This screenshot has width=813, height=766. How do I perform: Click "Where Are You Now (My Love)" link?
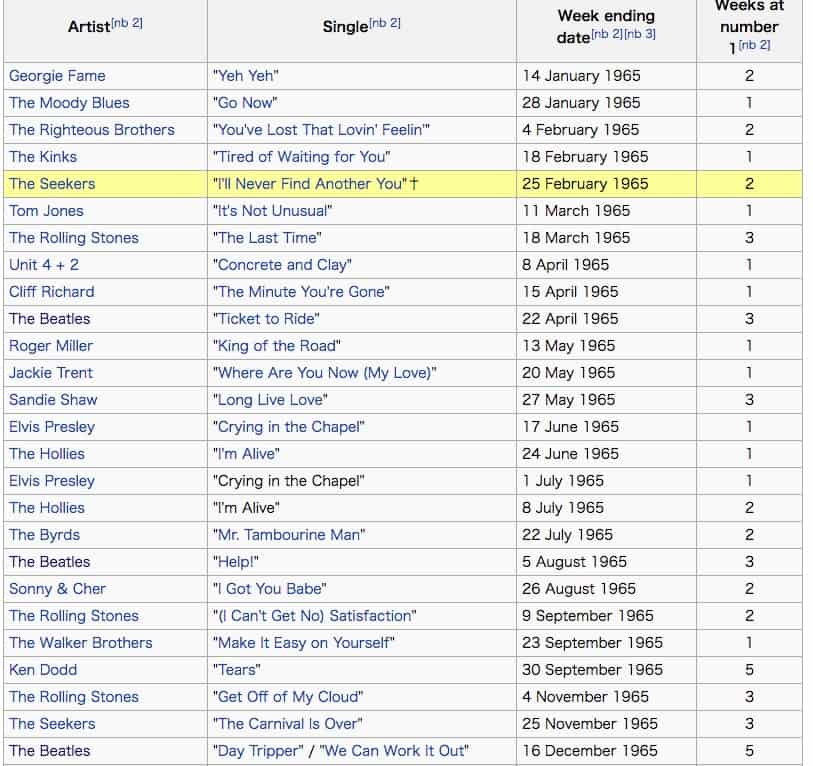click(x=324, y=373)
